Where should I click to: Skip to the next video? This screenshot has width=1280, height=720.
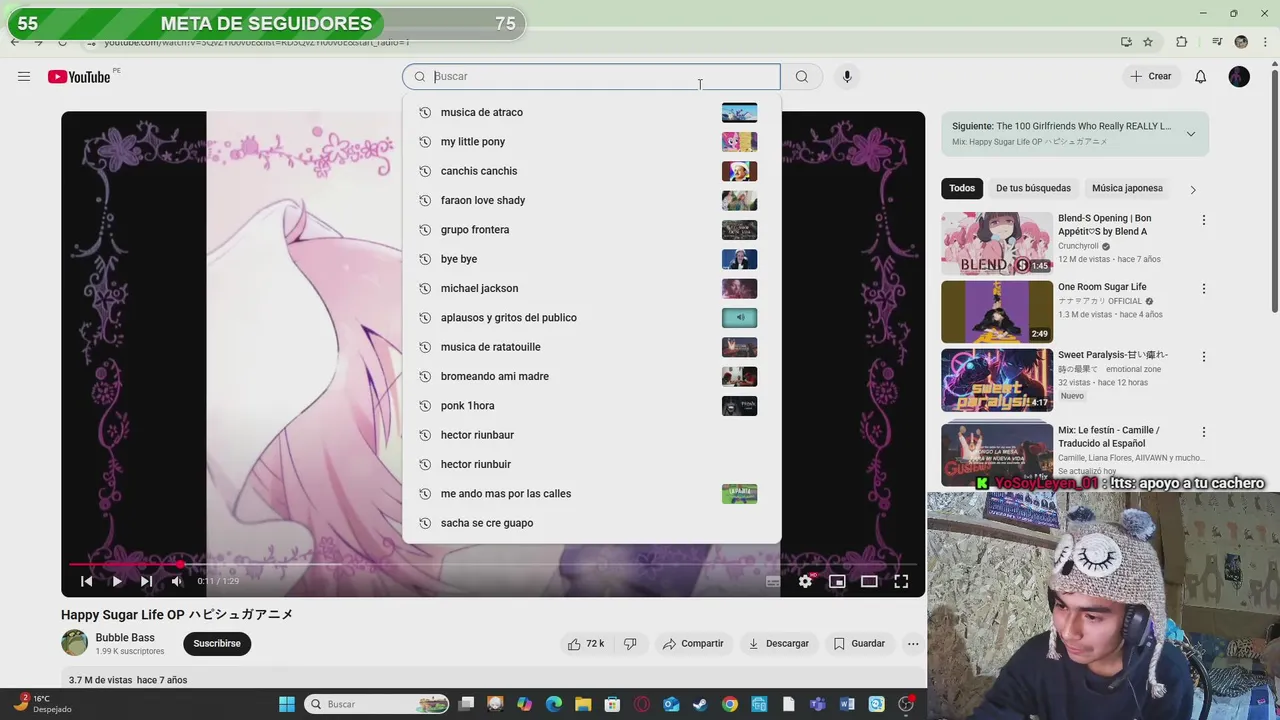tap(146, 581)
